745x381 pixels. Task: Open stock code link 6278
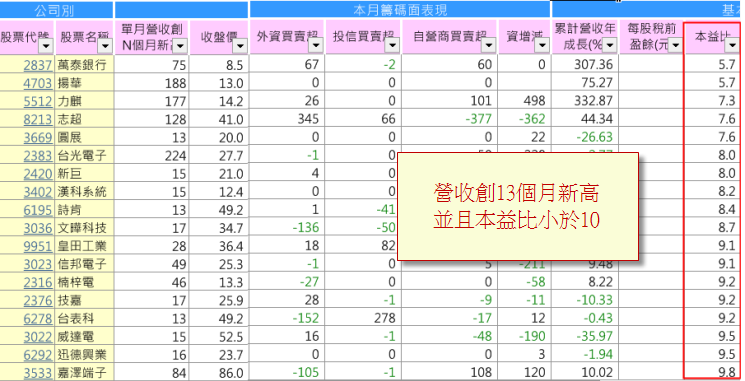pos(38,318)
